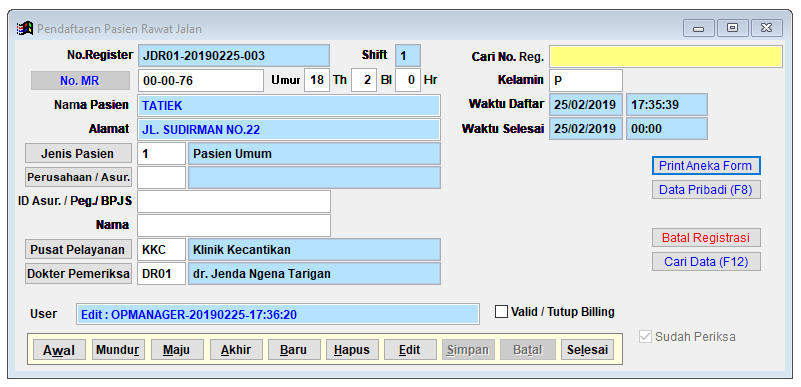Click the Klinik Kecantikan field
Viewport: 801px width, 387px height.
314,250
